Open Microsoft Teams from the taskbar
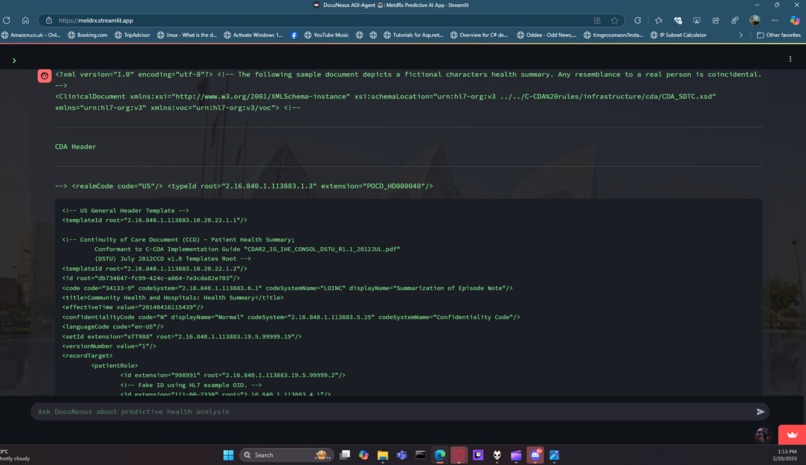806x465 pixels. click(x=401, y=455)
